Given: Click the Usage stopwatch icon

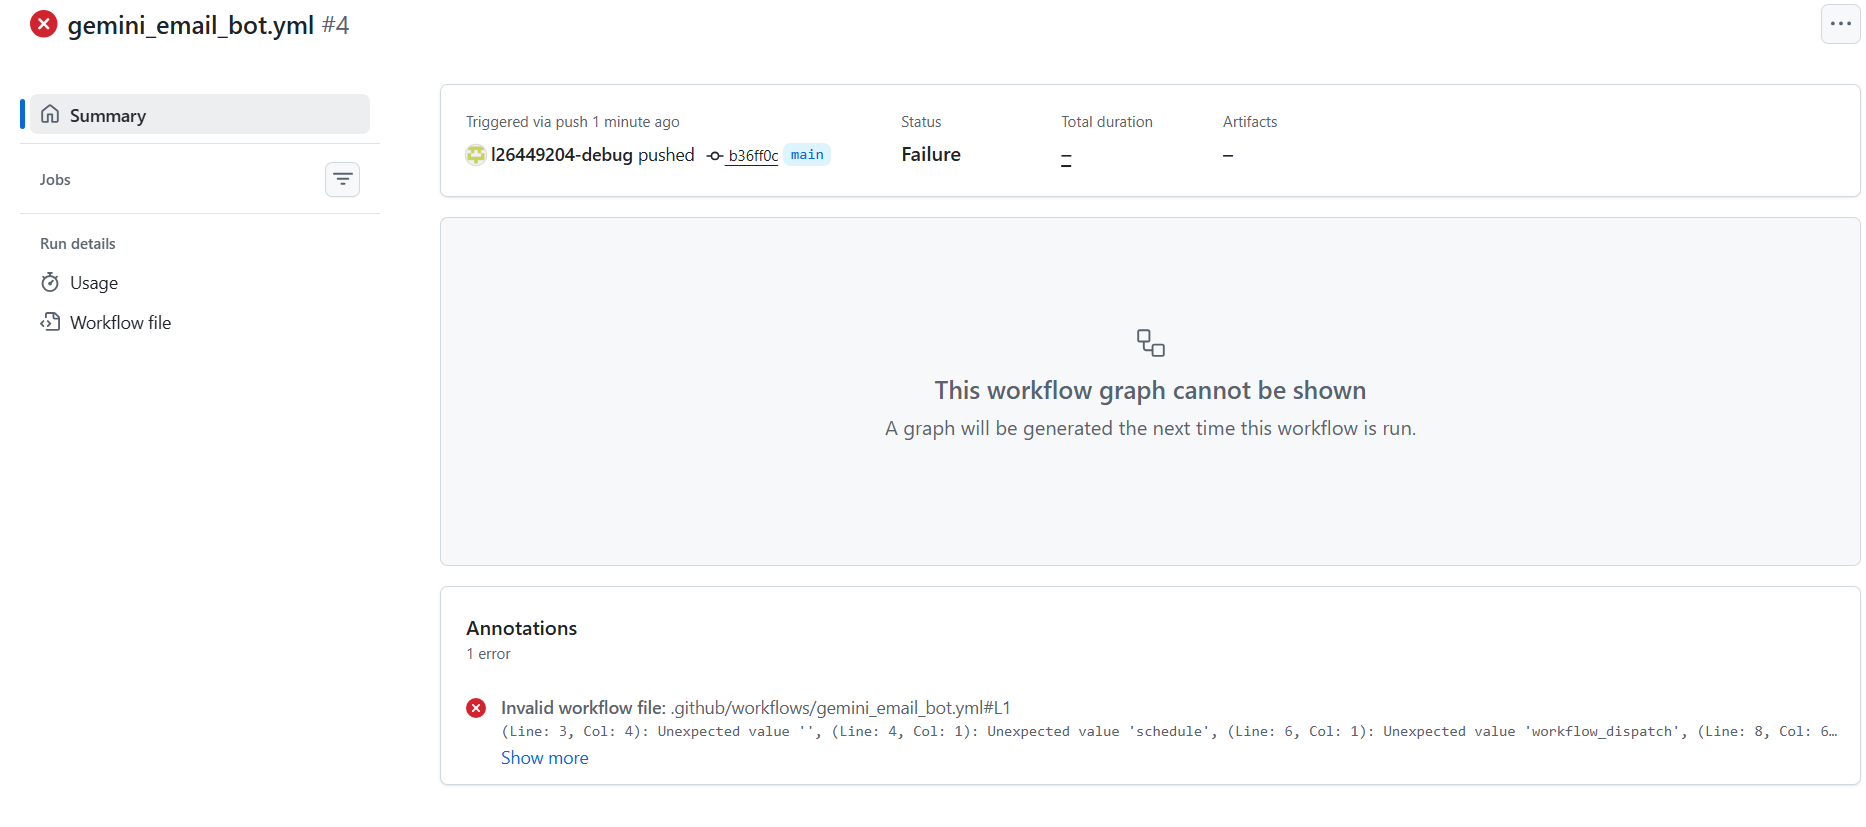Looking at the screenshot, I should 50,283.
